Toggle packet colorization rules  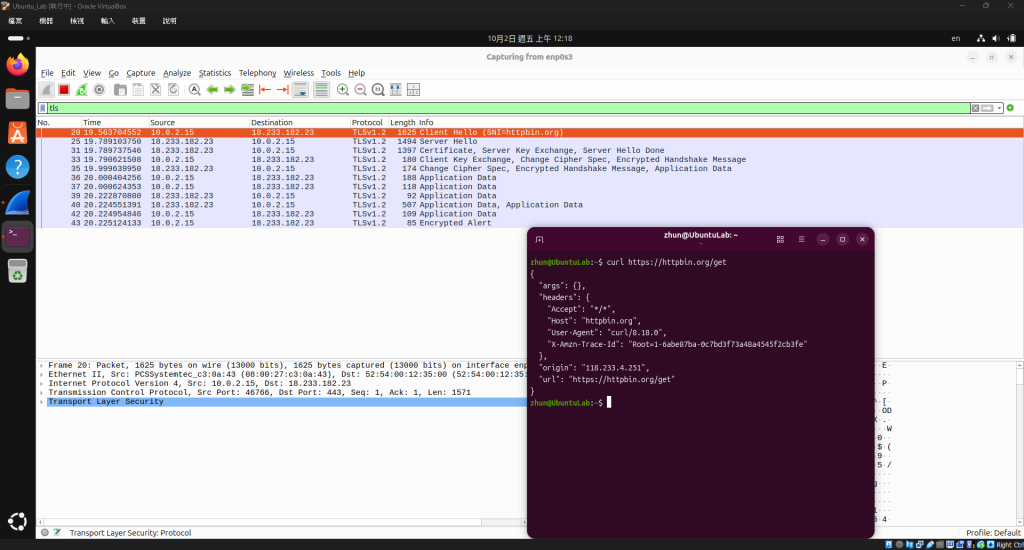[321, 89]
